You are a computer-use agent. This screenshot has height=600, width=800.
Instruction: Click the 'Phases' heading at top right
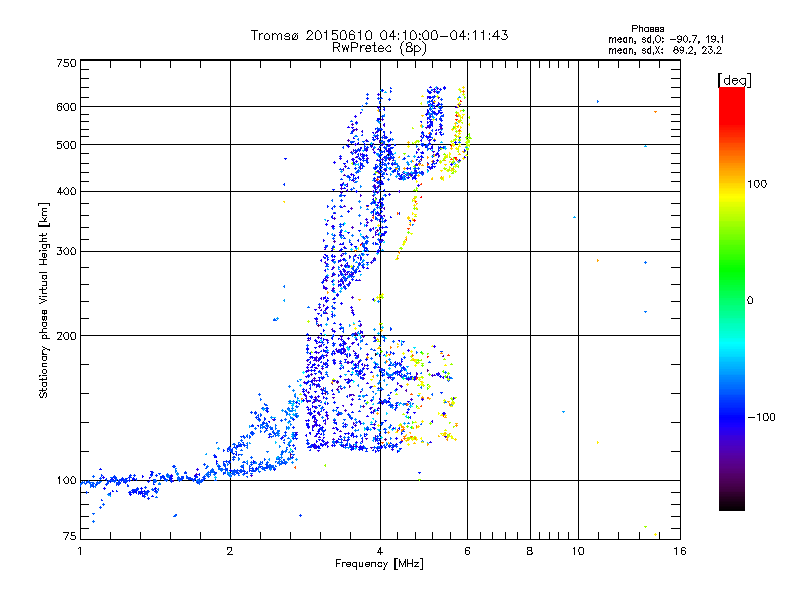pyautogui.click(x=647, y=29)
